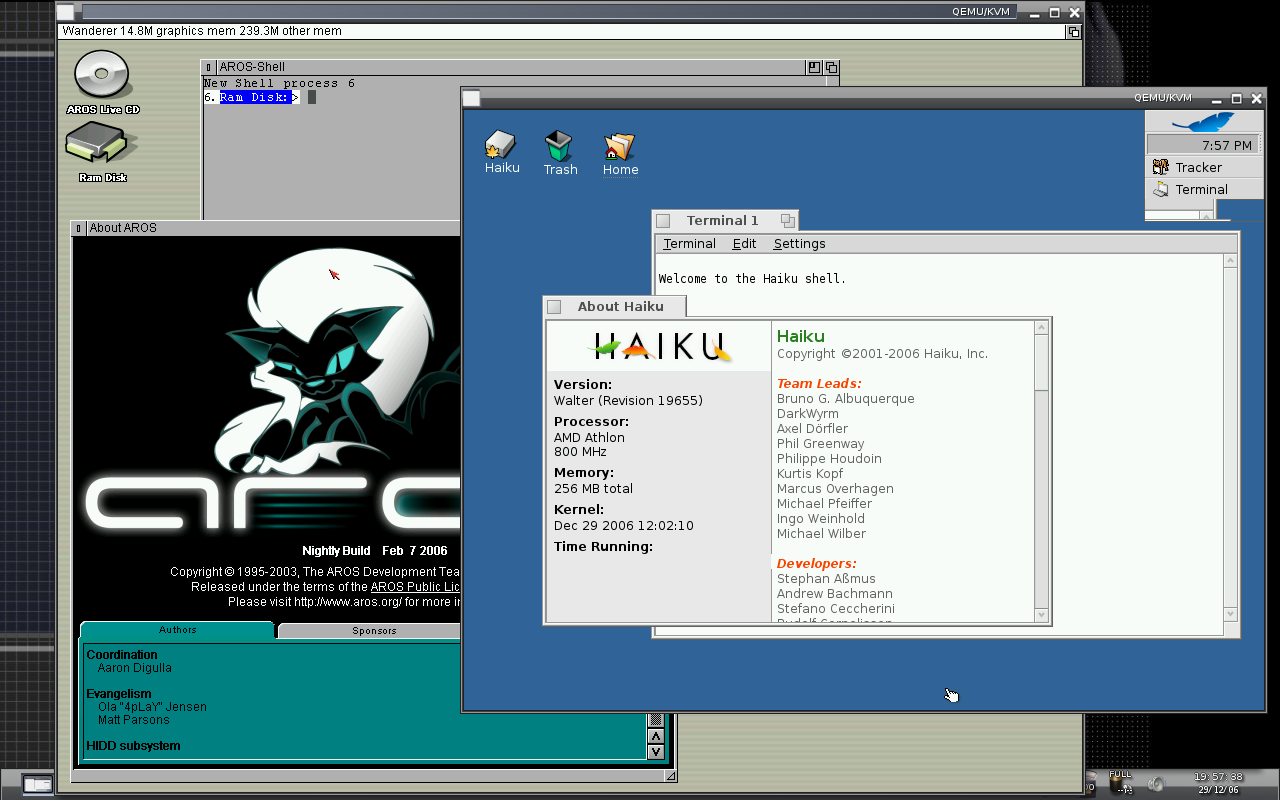Toggle zoom box on Terminal 1 tab
The height and width of the screenshot is (800, 1280).
click(x=787, y=221)
